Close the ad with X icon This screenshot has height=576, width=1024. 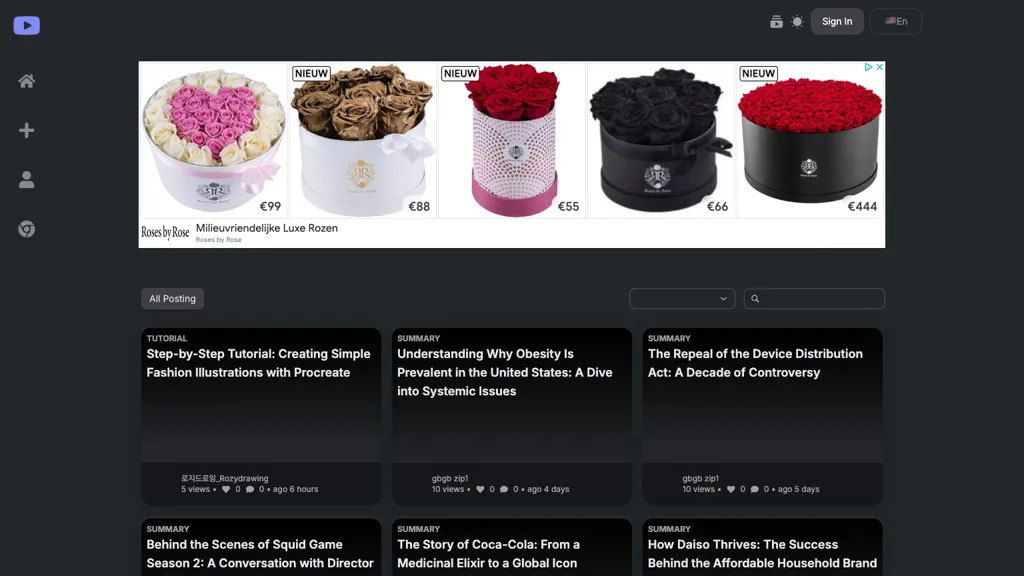(880, 67)
